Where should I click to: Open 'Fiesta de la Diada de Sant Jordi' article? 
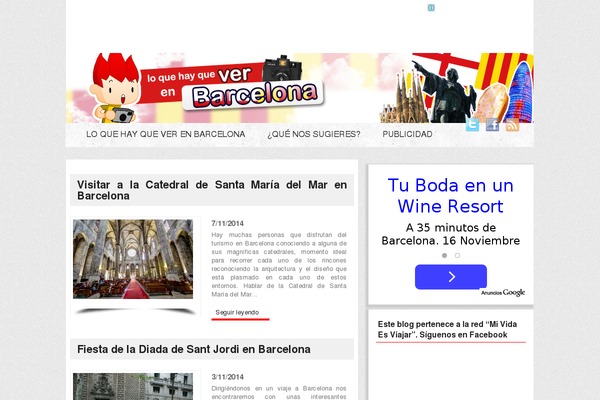194,349
